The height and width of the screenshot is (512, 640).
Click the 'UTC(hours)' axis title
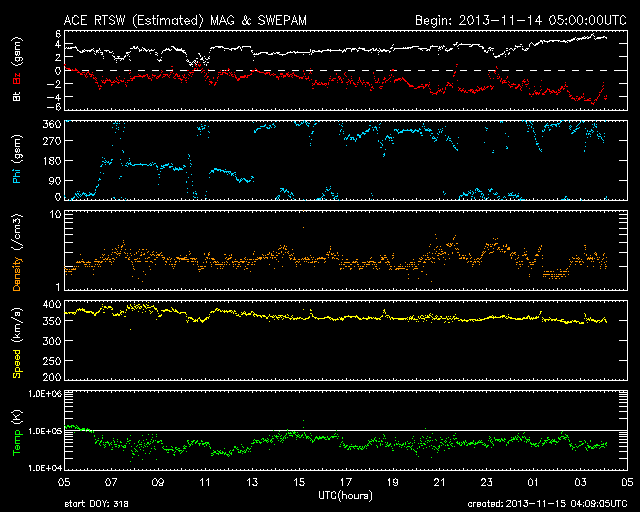coord(345,496)
